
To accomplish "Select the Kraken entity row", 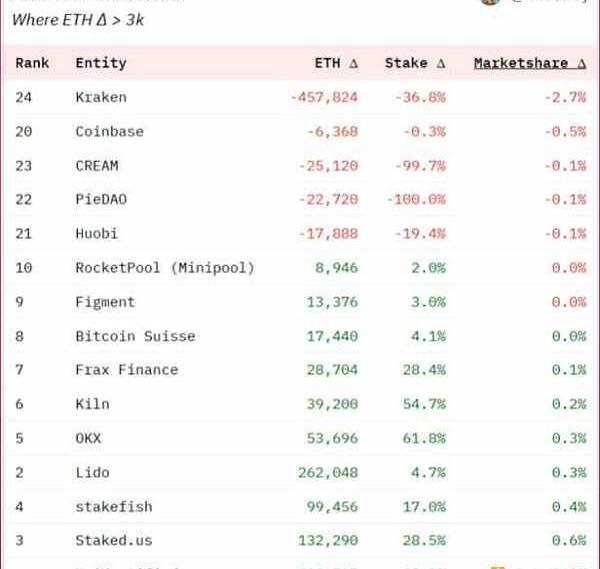I will [101, 97].
